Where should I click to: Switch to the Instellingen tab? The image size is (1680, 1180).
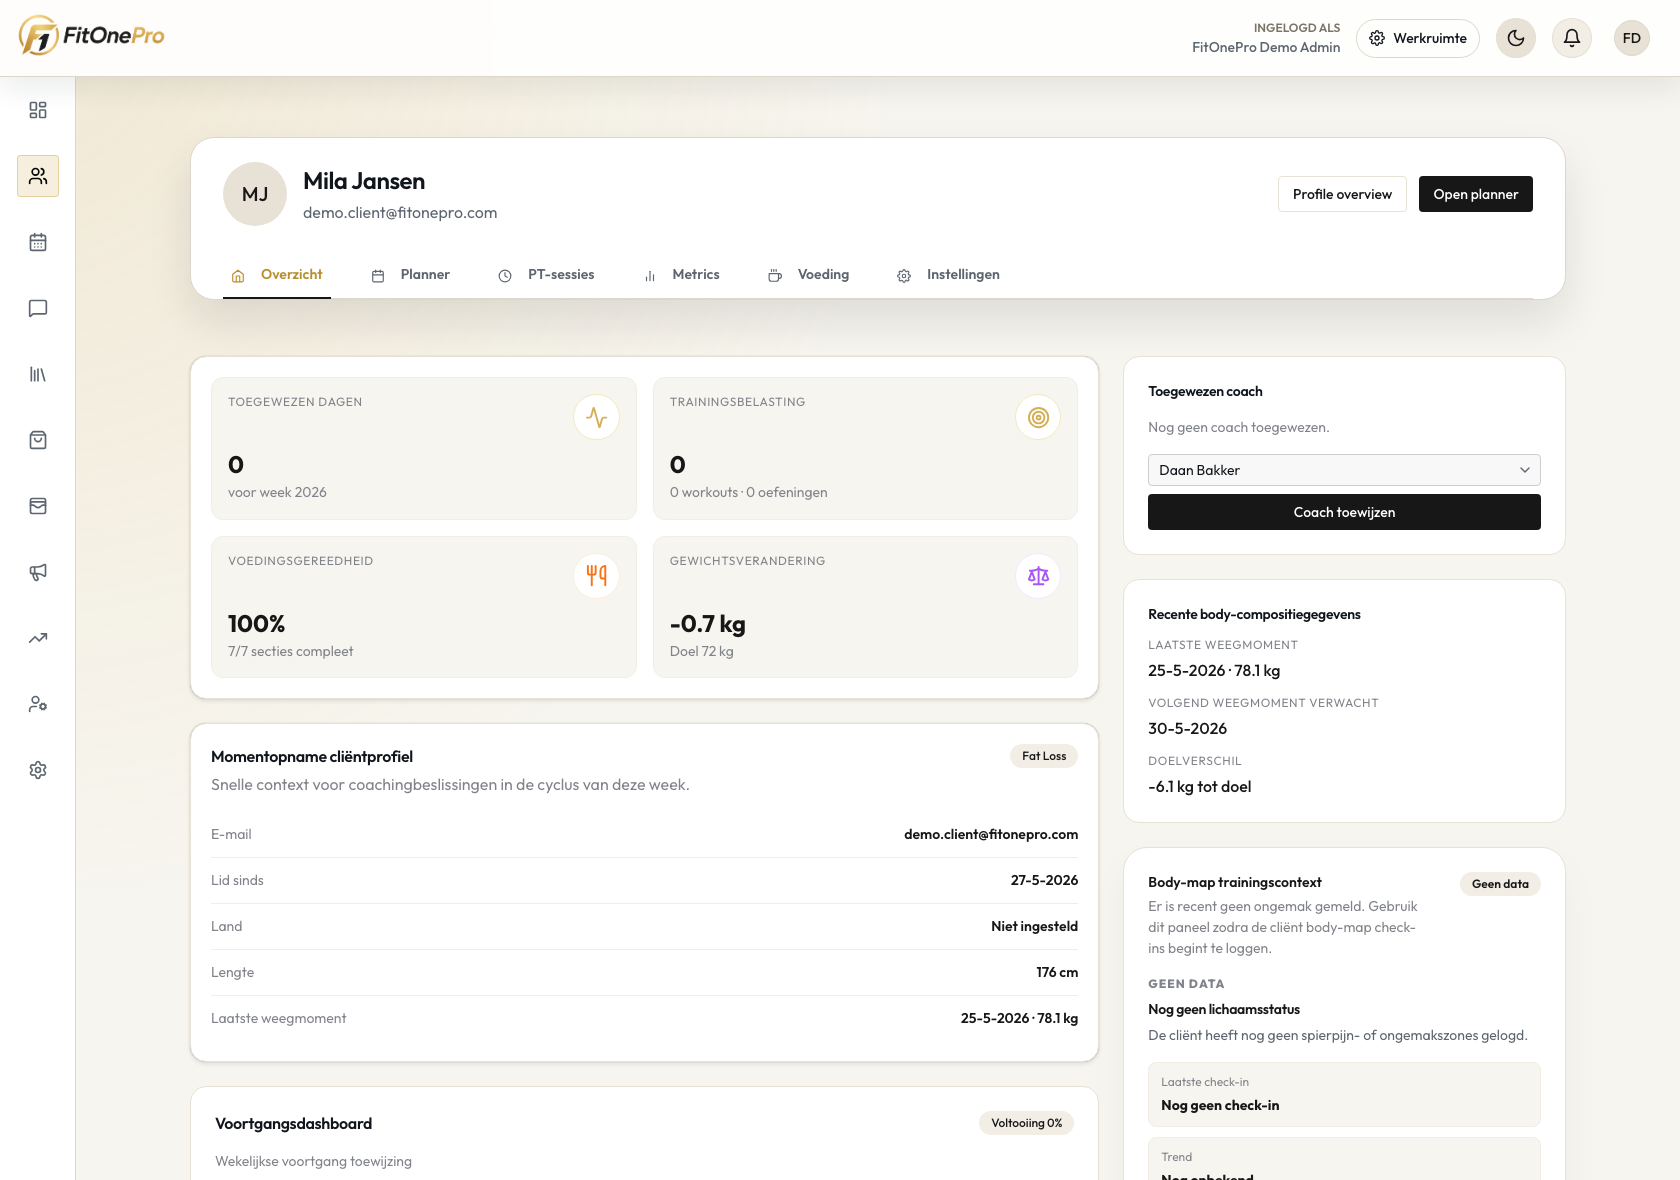coord(948,275)
